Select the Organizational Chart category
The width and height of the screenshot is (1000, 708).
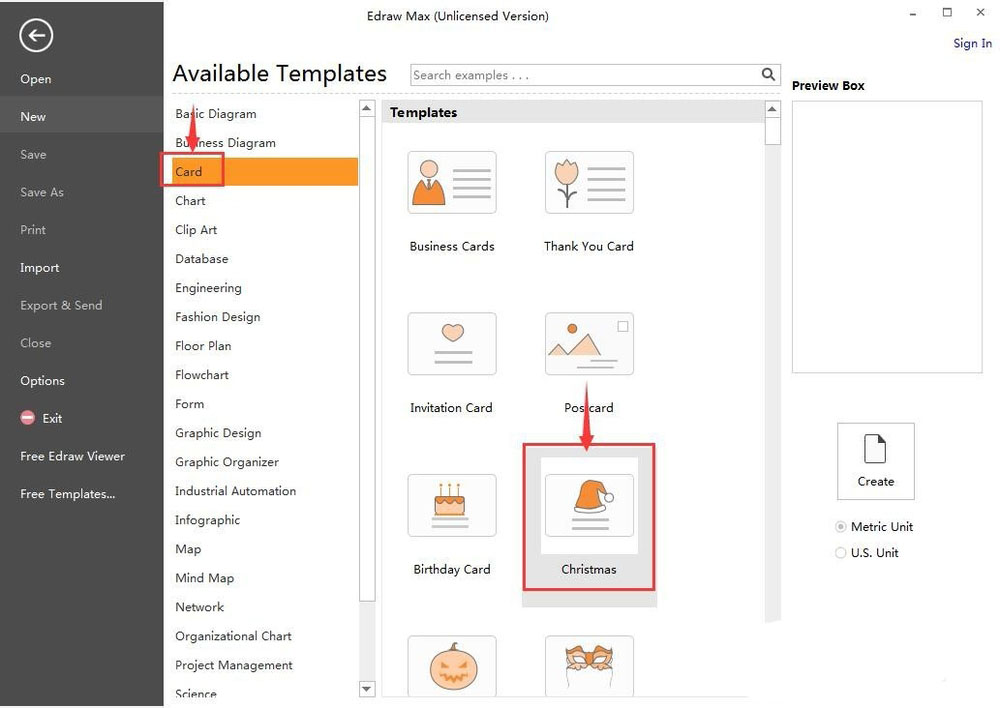point(233,636)
